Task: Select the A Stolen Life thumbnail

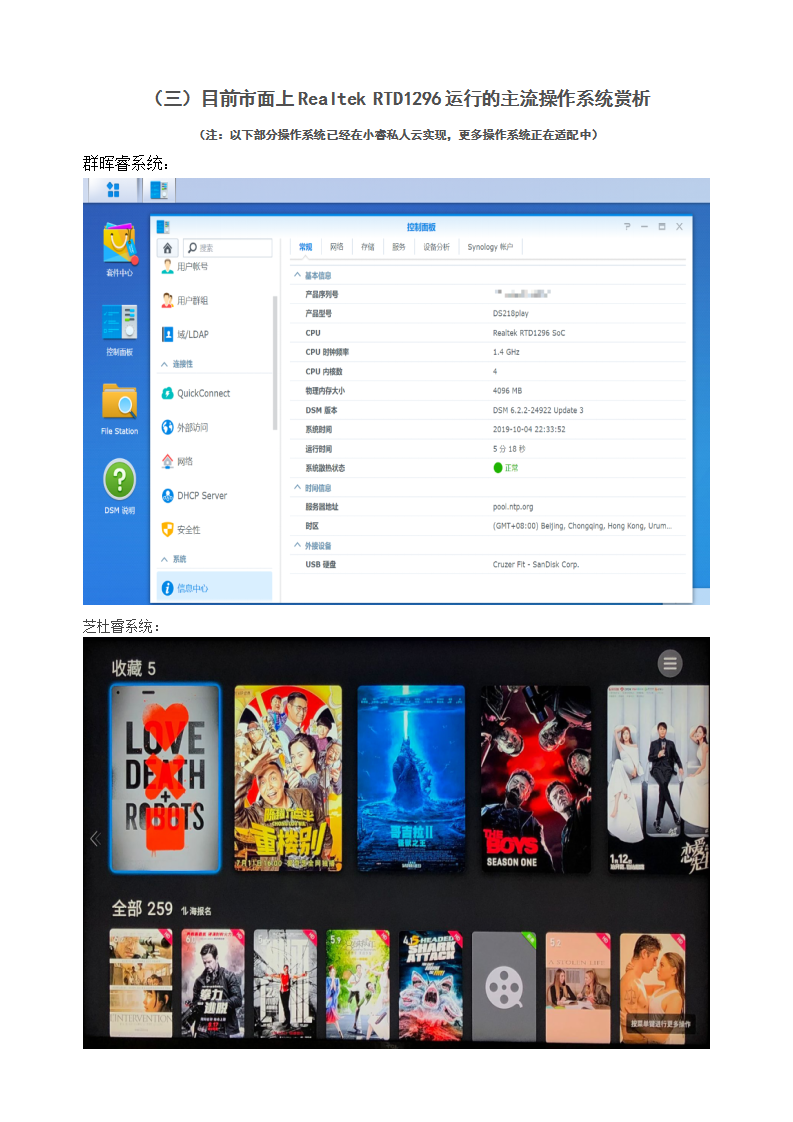Action: (x=578, y=986)
